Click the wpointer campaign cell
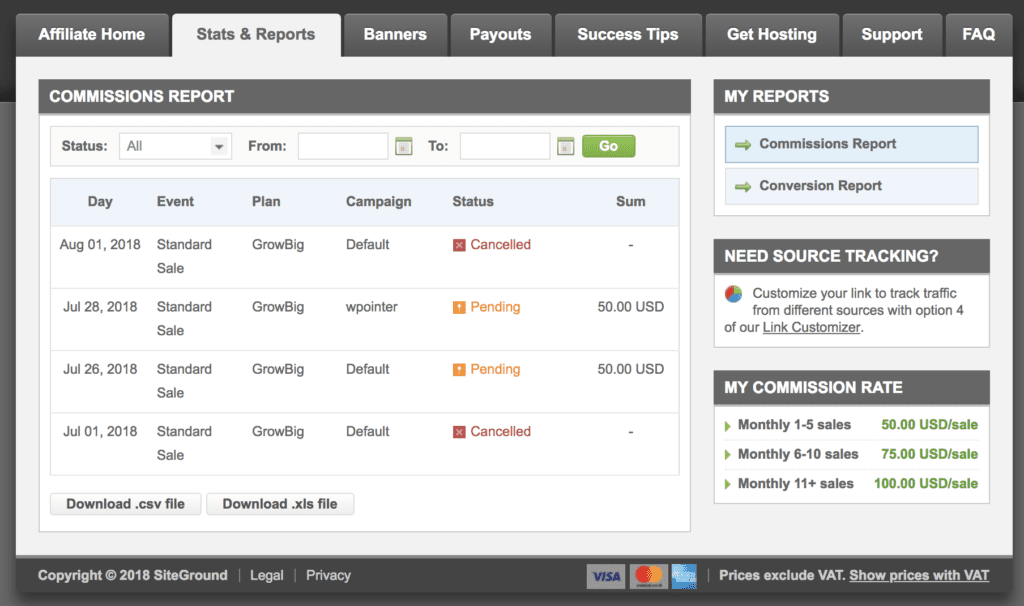Viewport: 1024px width, 606px height. pyautogui.click(x=372, y=307)
